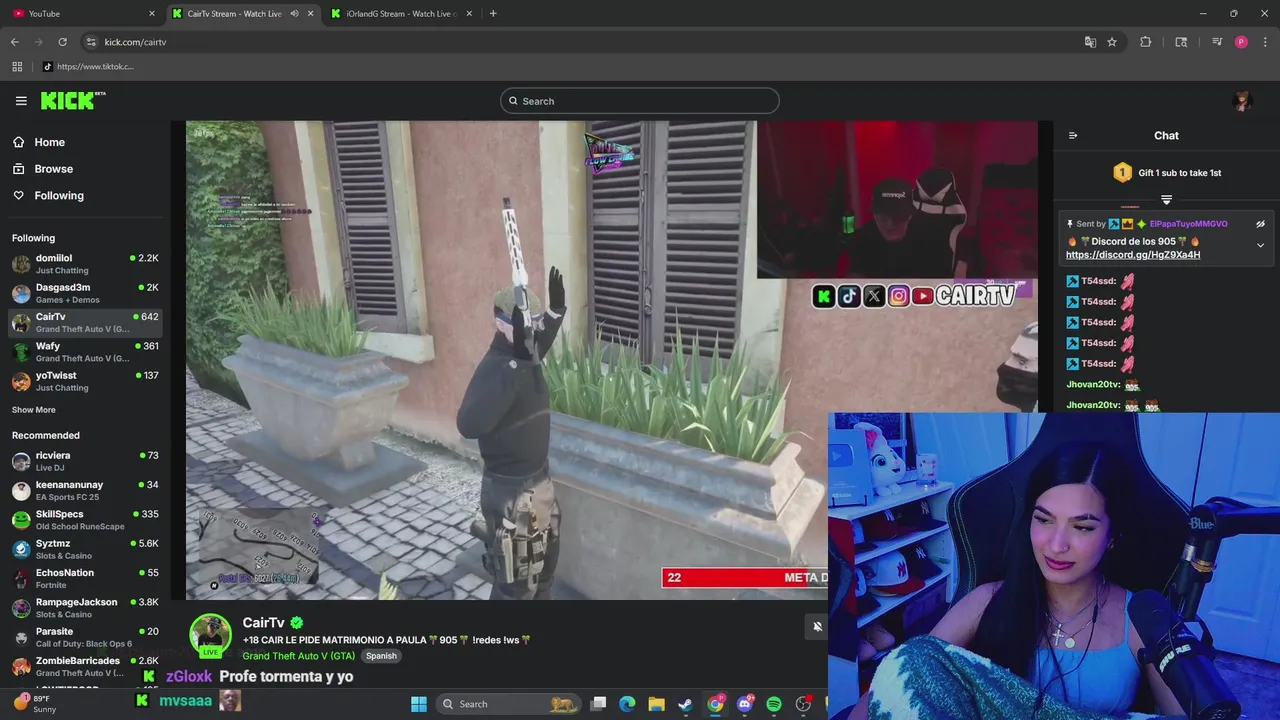This screenshot has height=720, width=1280.
Task: View site information for kick.com
Action: pos(91,42)
